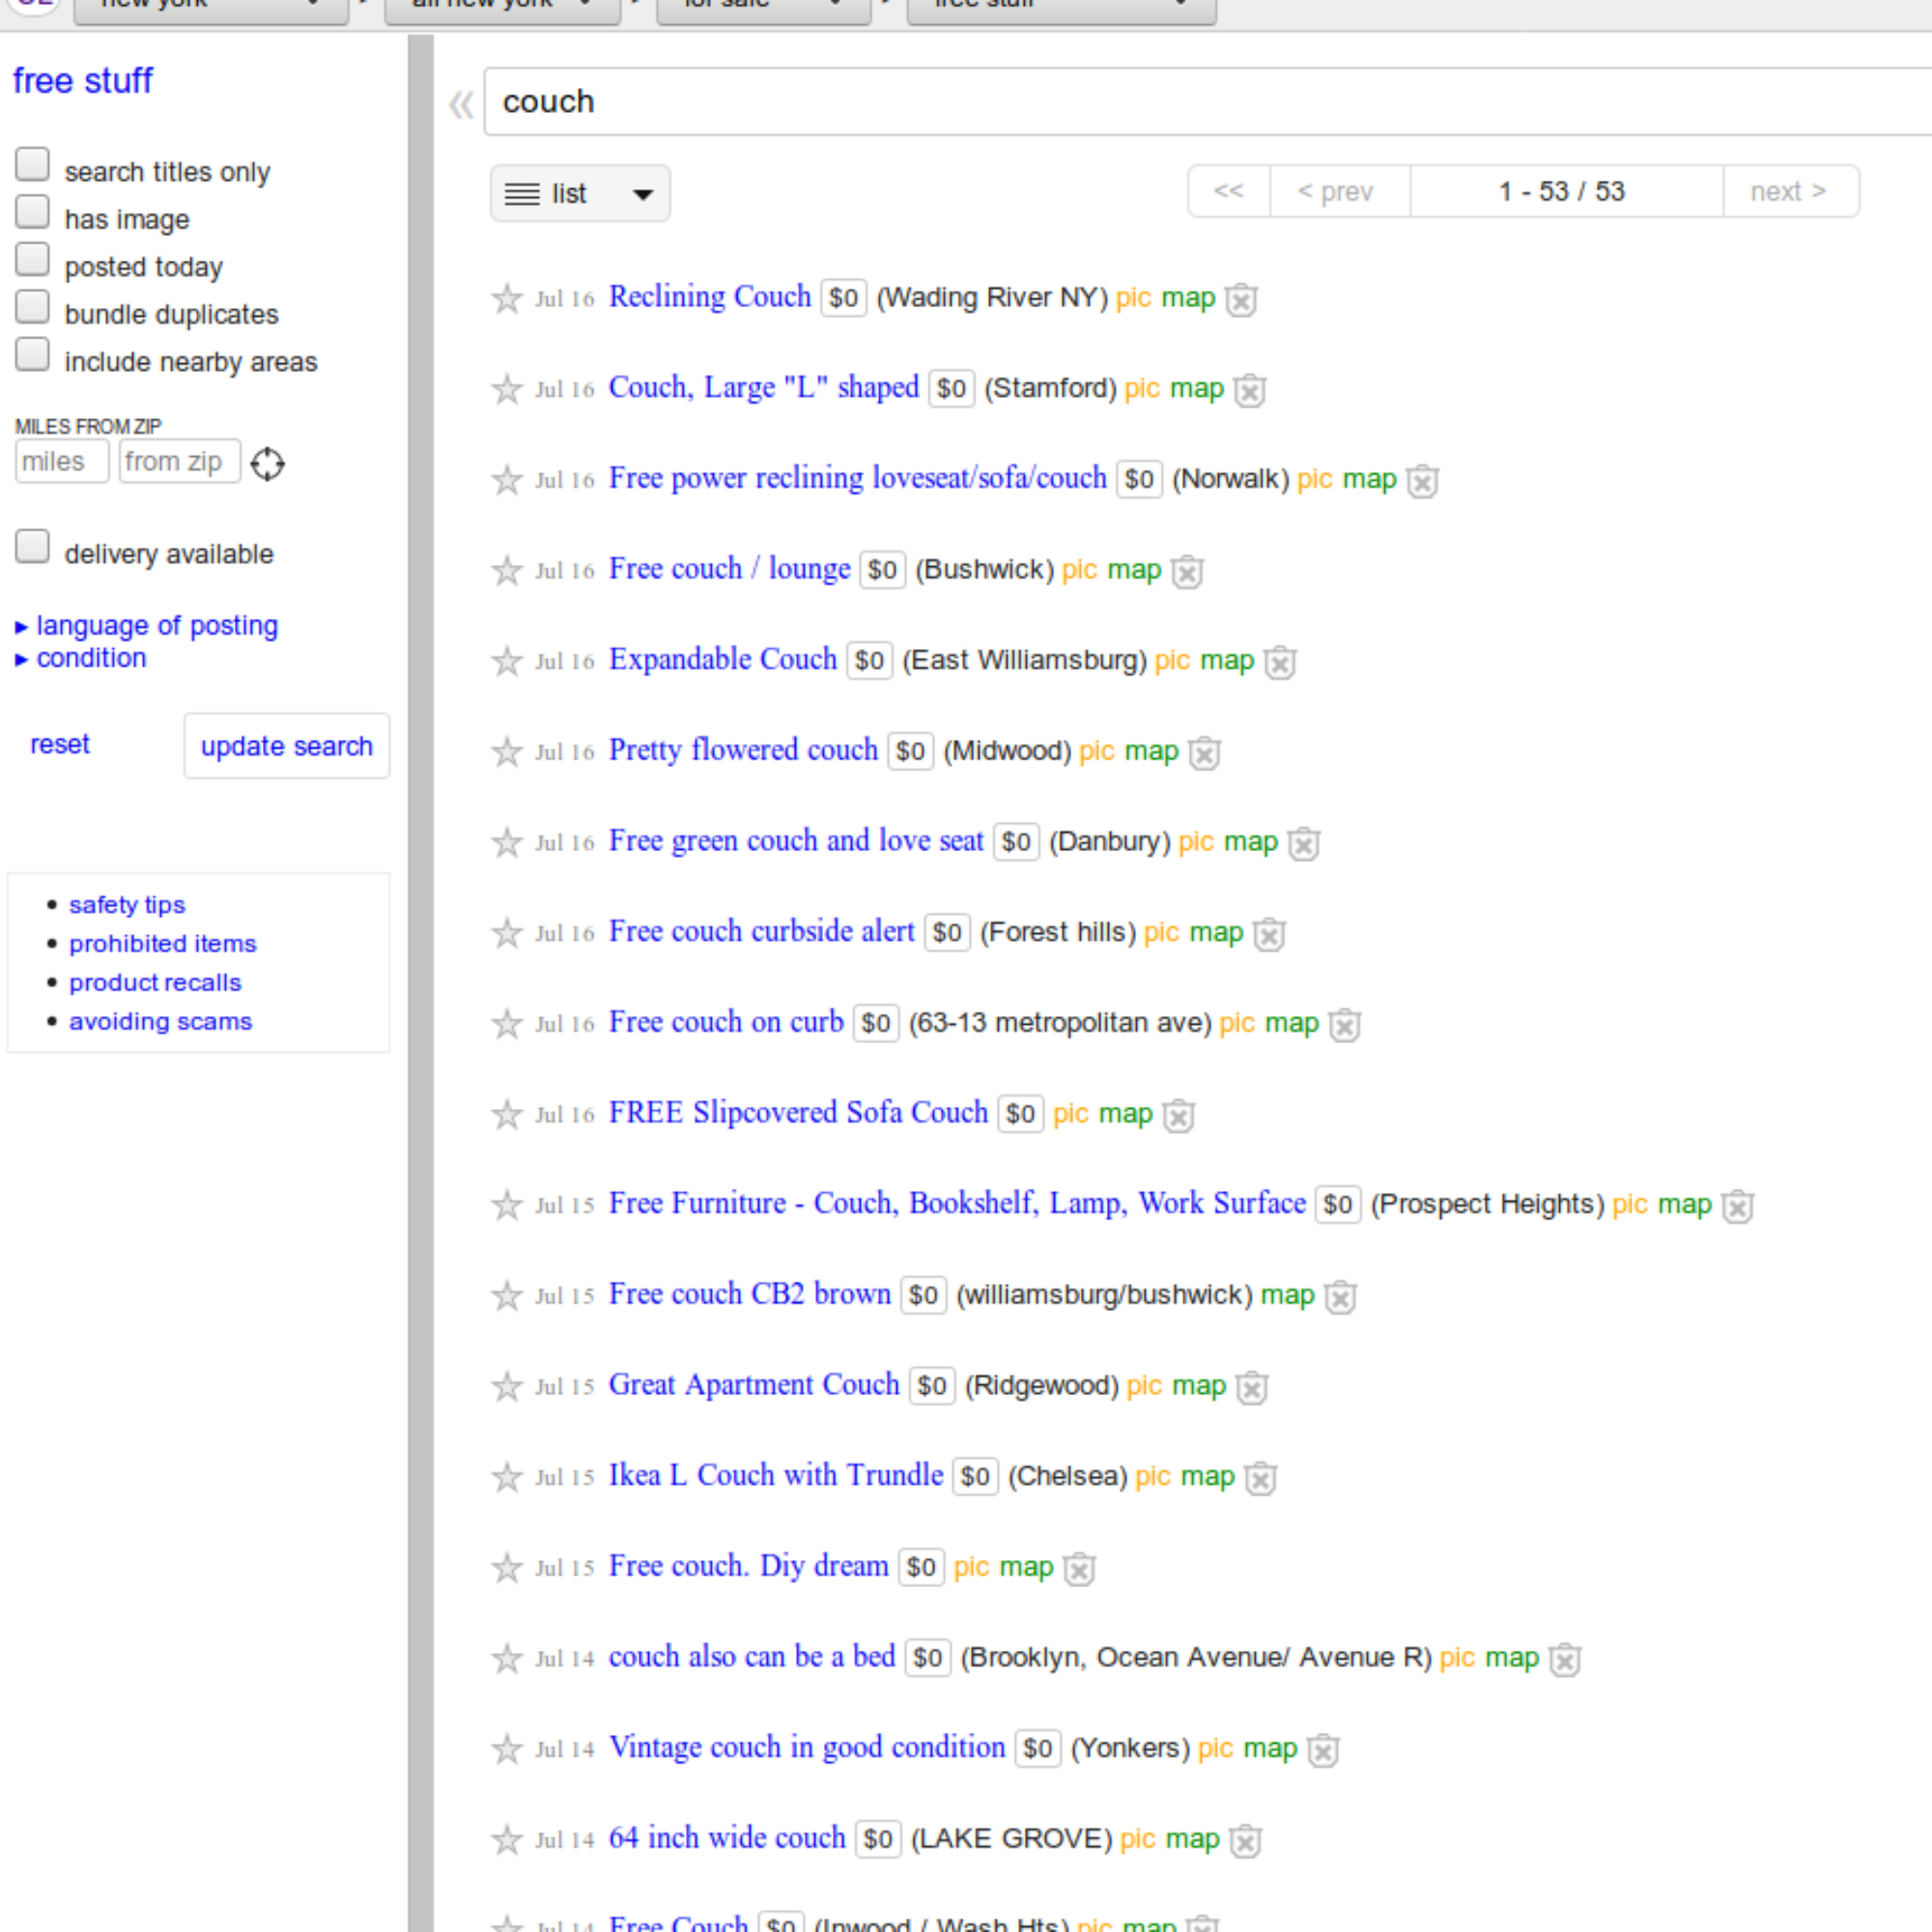
Task: Hide the Norwalk loveseat listing via trash icon
Action: pos(1422,481)
